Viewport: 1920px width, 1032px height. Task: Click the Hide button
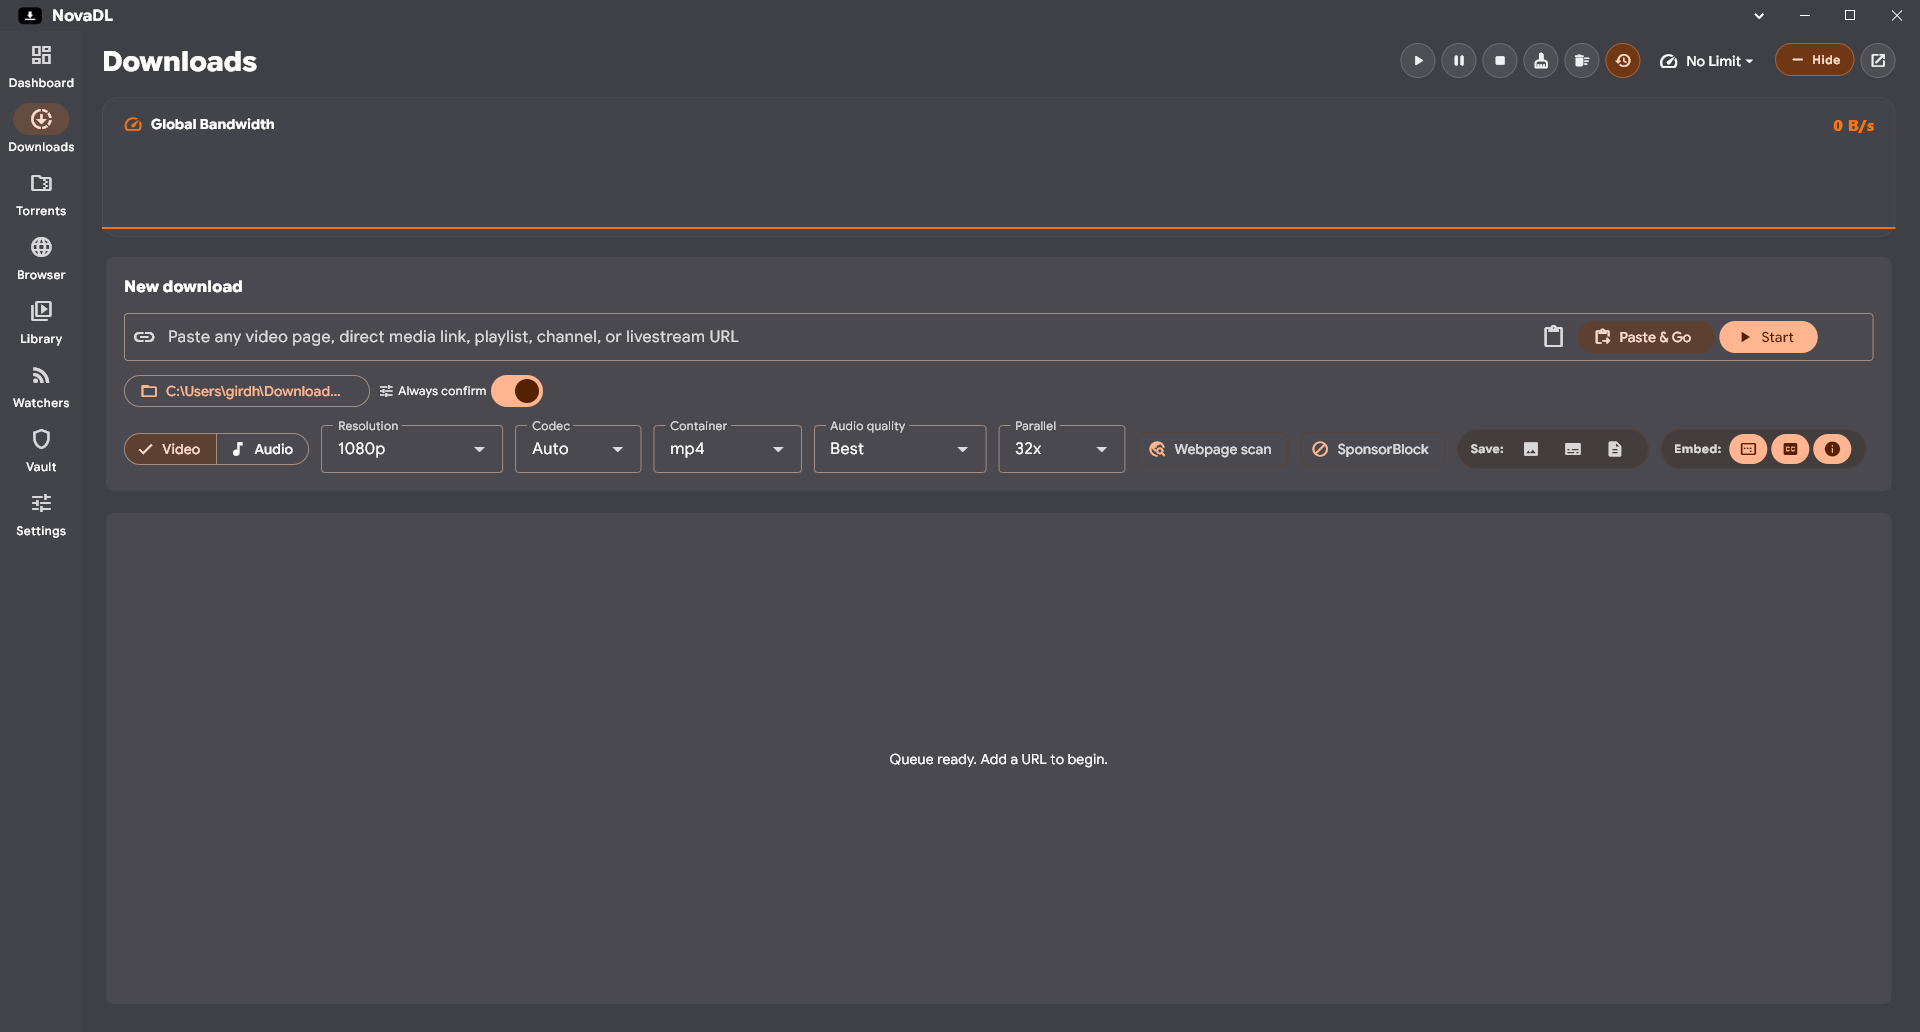pyautogui.click(x=1814, y=60)
